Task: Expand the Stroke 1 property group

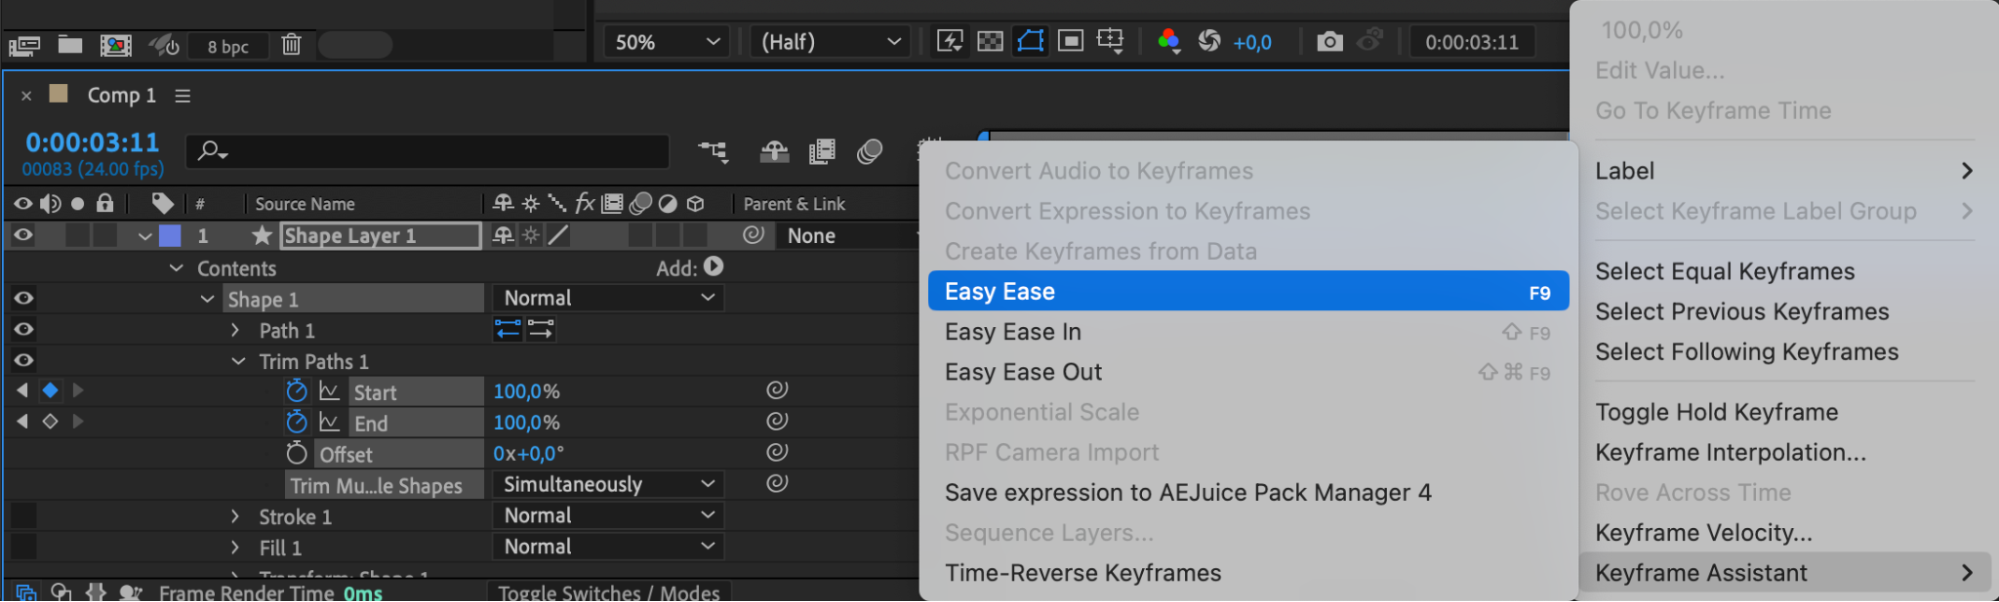Action: [235, 516]
